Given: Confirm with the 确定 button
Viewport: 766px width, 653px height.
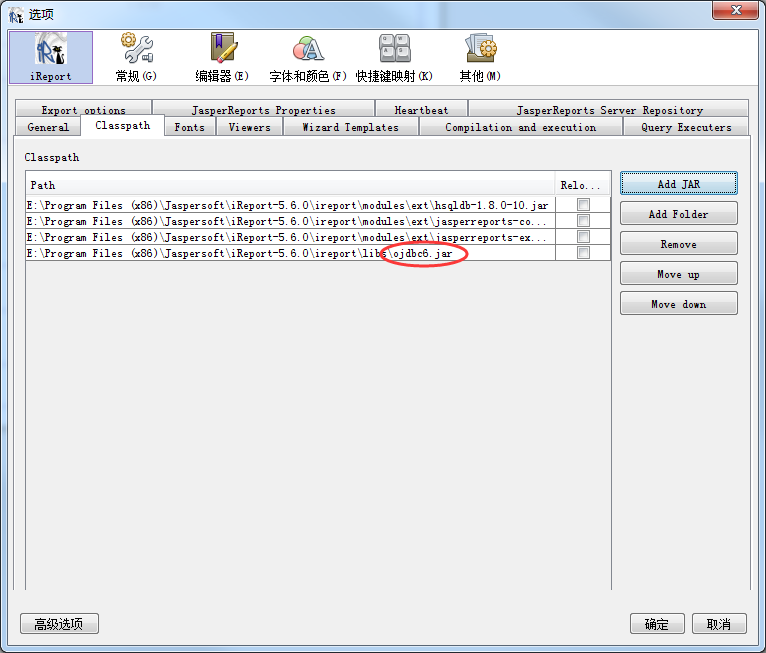Looking at the screenshot, I should [657, 624].
